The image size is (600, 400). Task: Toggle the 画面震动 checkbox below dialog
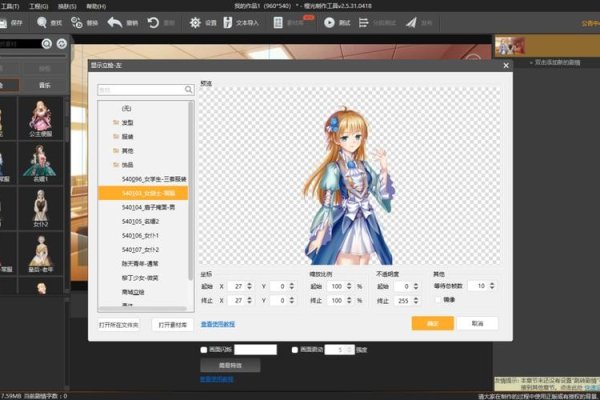tap(295, 350)
